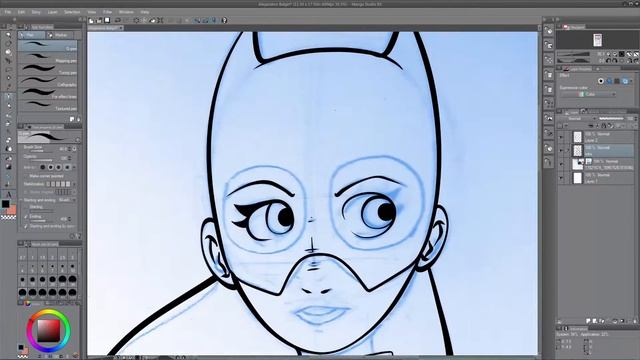This screenshot has height=360, width=640.
Task: Toggle the Ending checkbox
Action: 26,217
